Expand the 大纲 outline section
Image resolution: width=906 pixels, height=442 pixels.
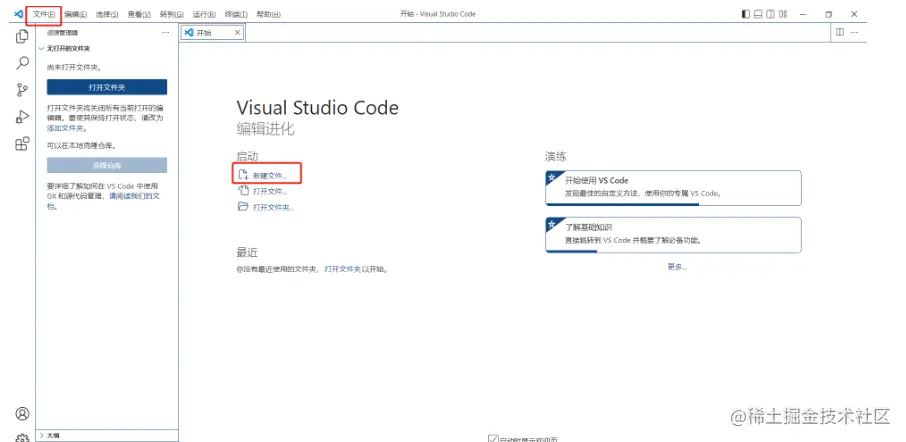tap(107, 436)
